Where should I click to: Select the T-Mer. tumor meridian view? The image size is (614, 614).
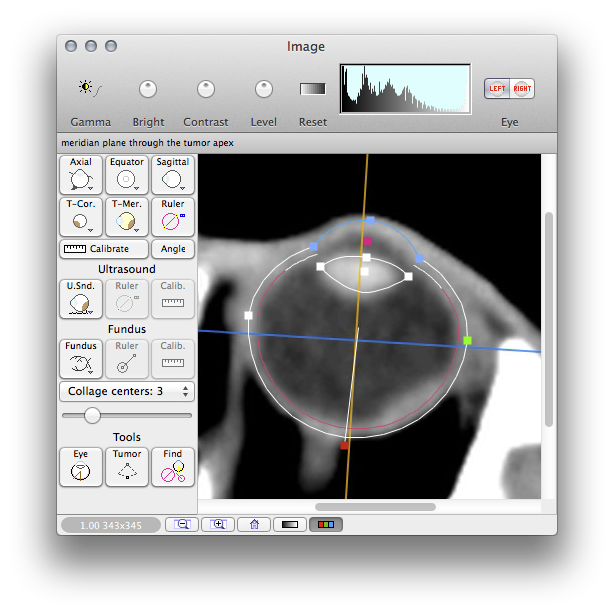126,217
